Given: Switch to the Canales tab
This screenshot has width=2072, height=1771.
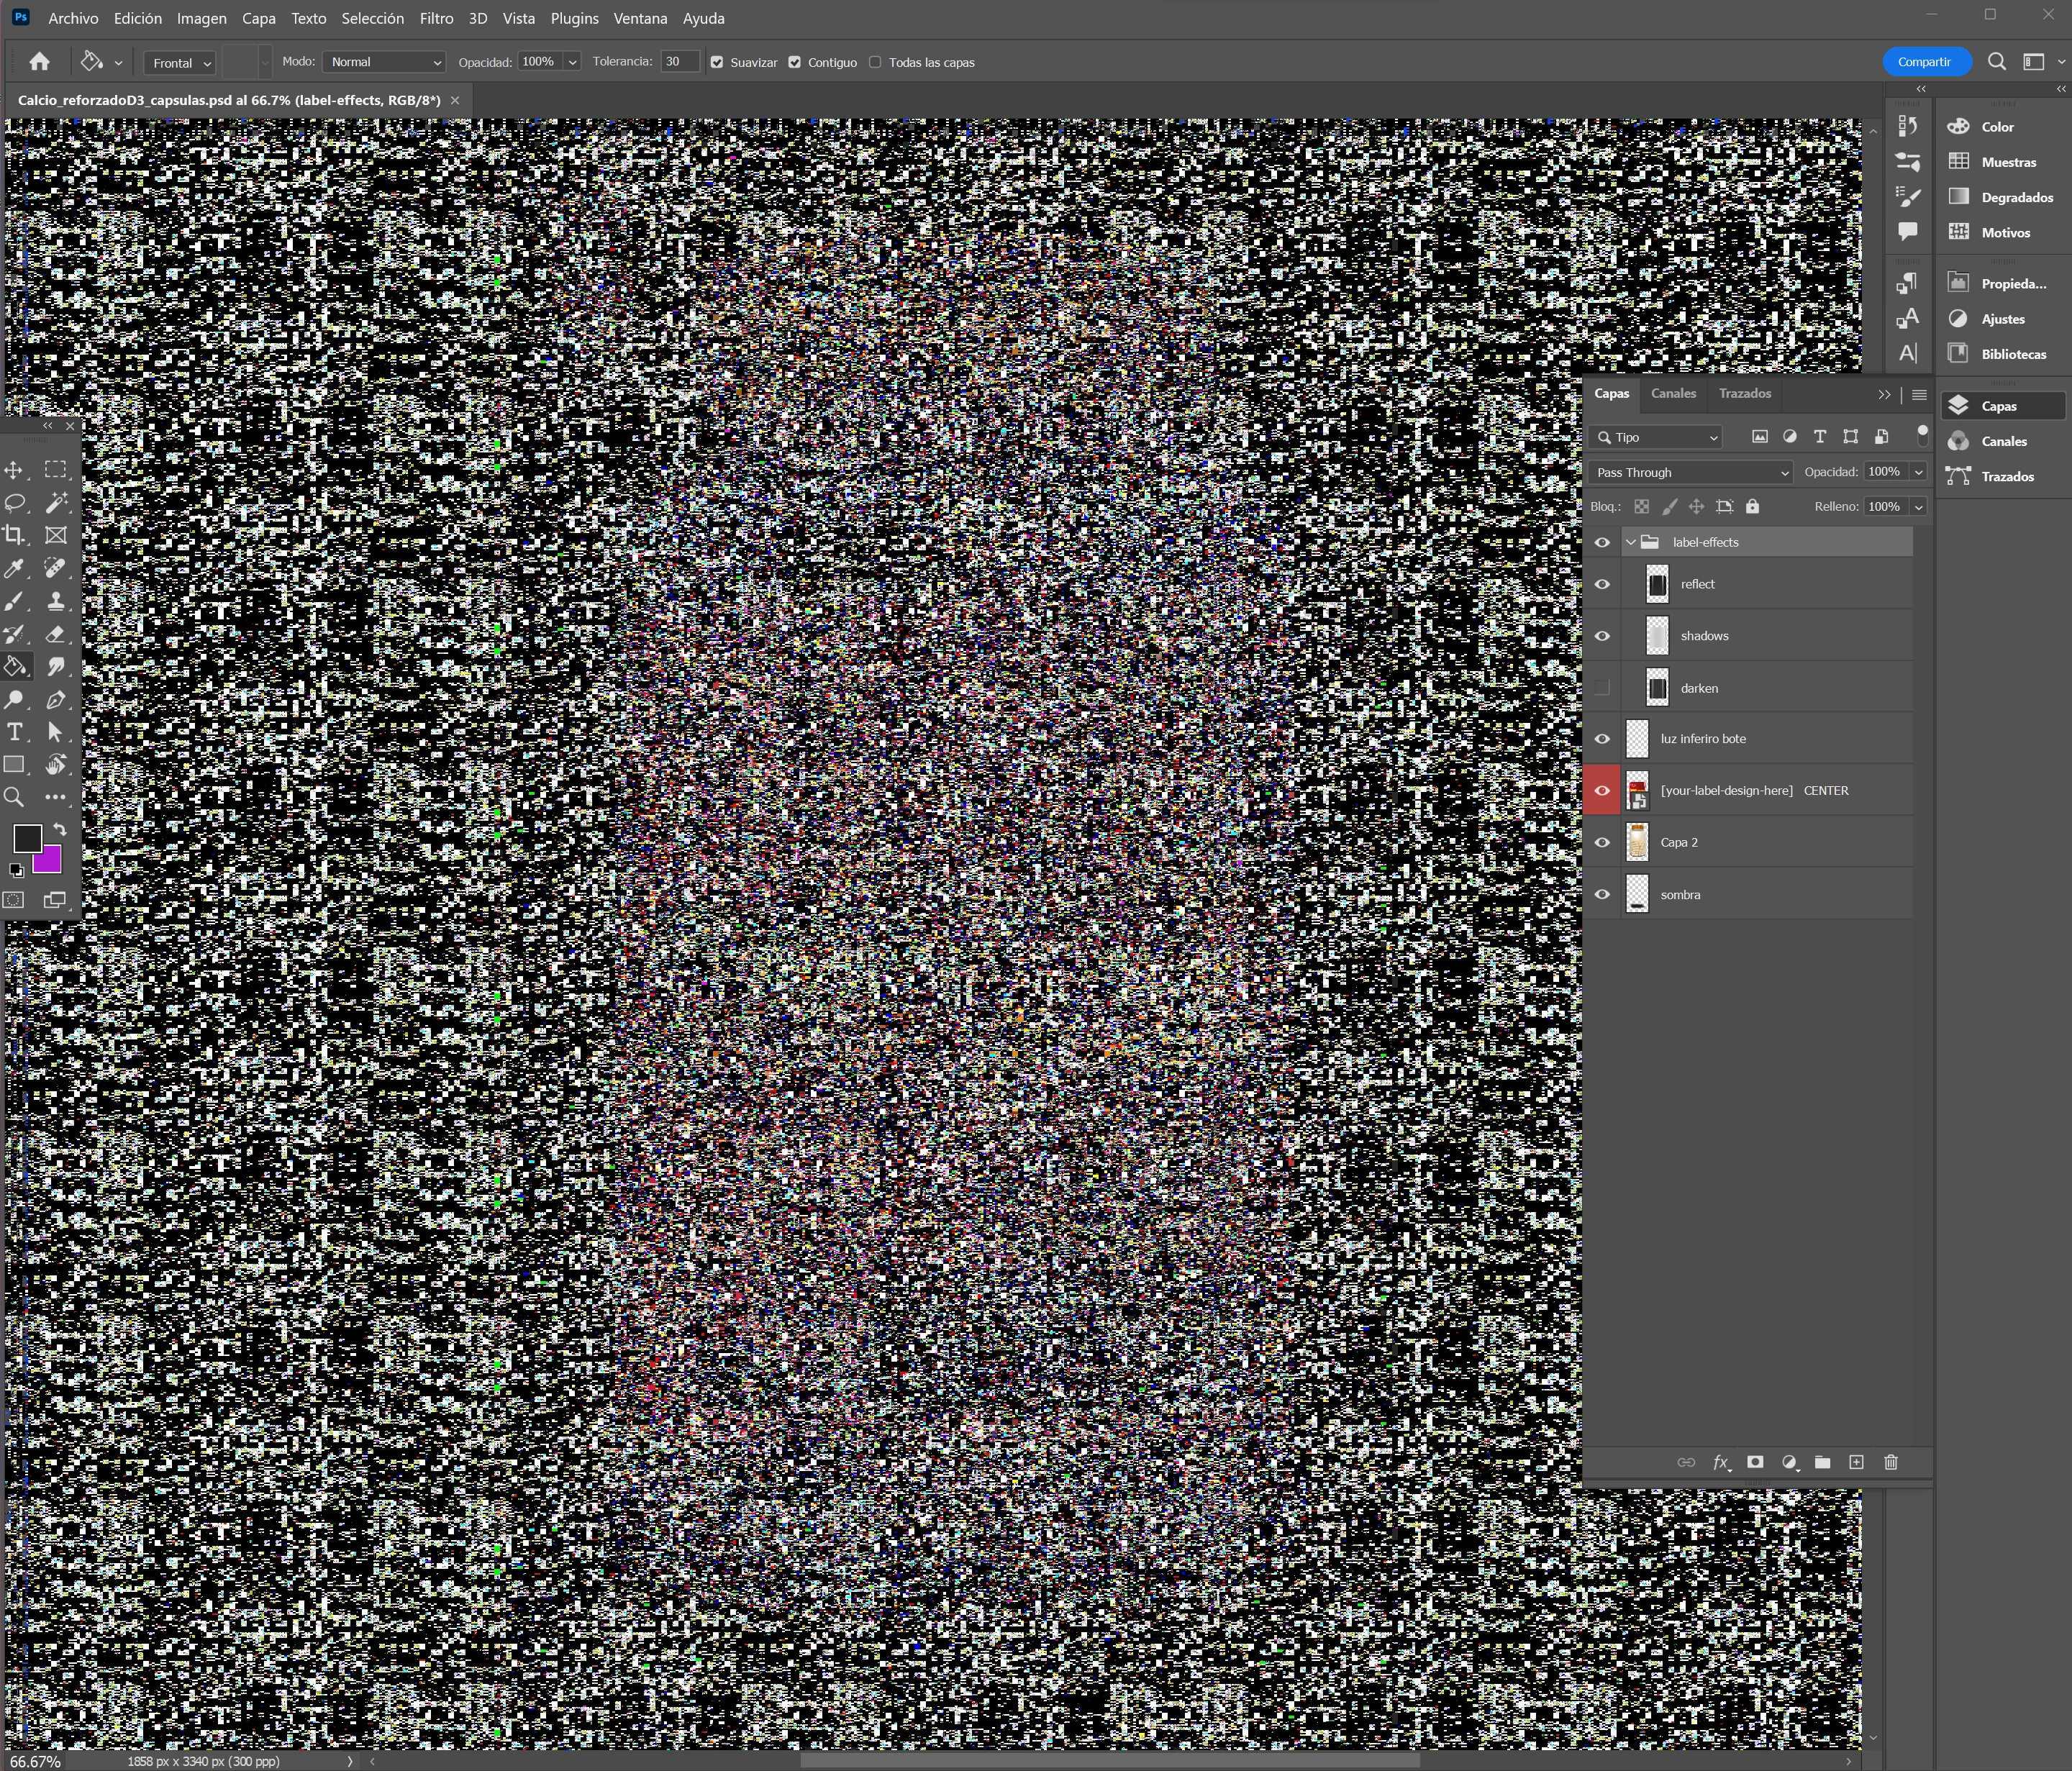Looking at the screenshot, I should click(x=1673, y=393).
